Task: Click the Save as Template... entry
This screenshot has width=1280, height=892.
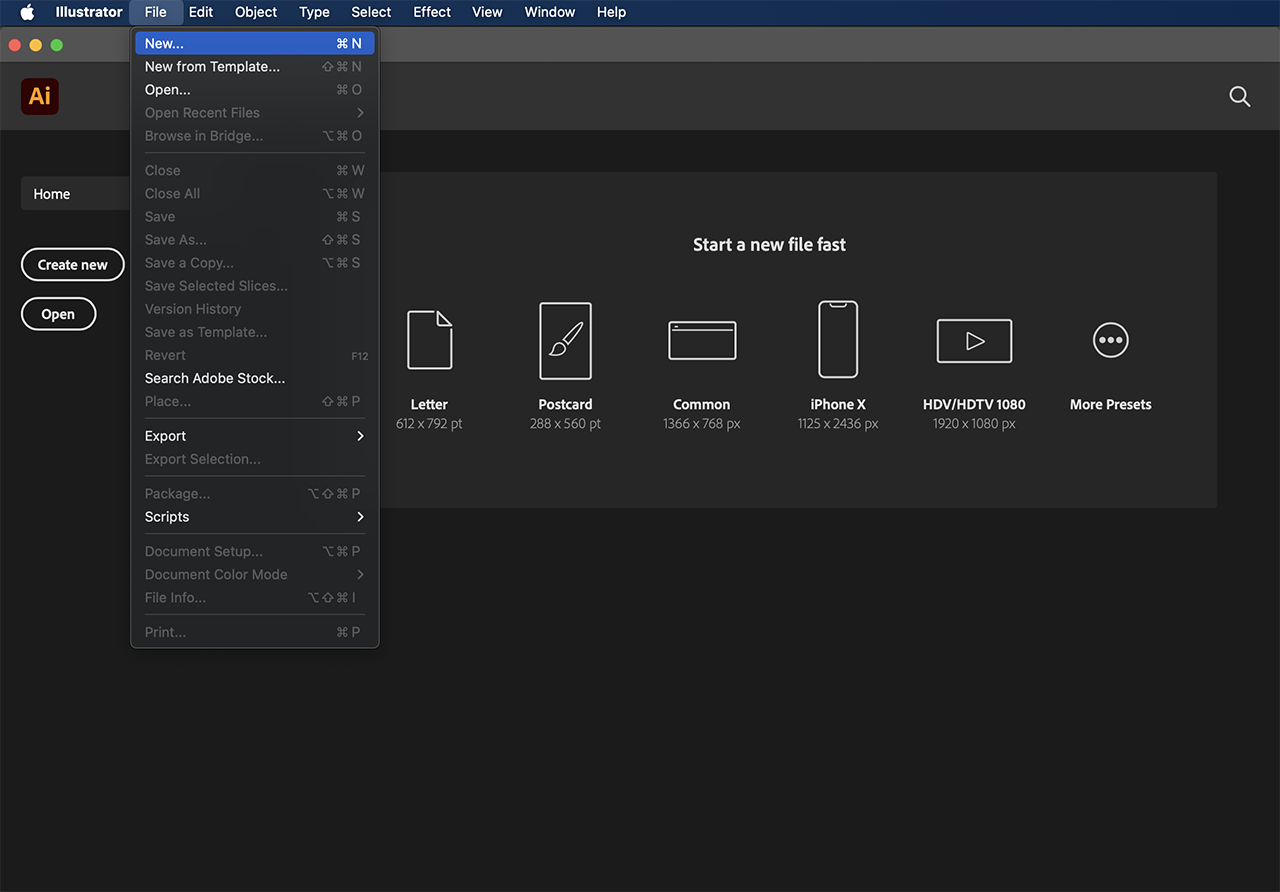Action: click(x=255, y=332)
